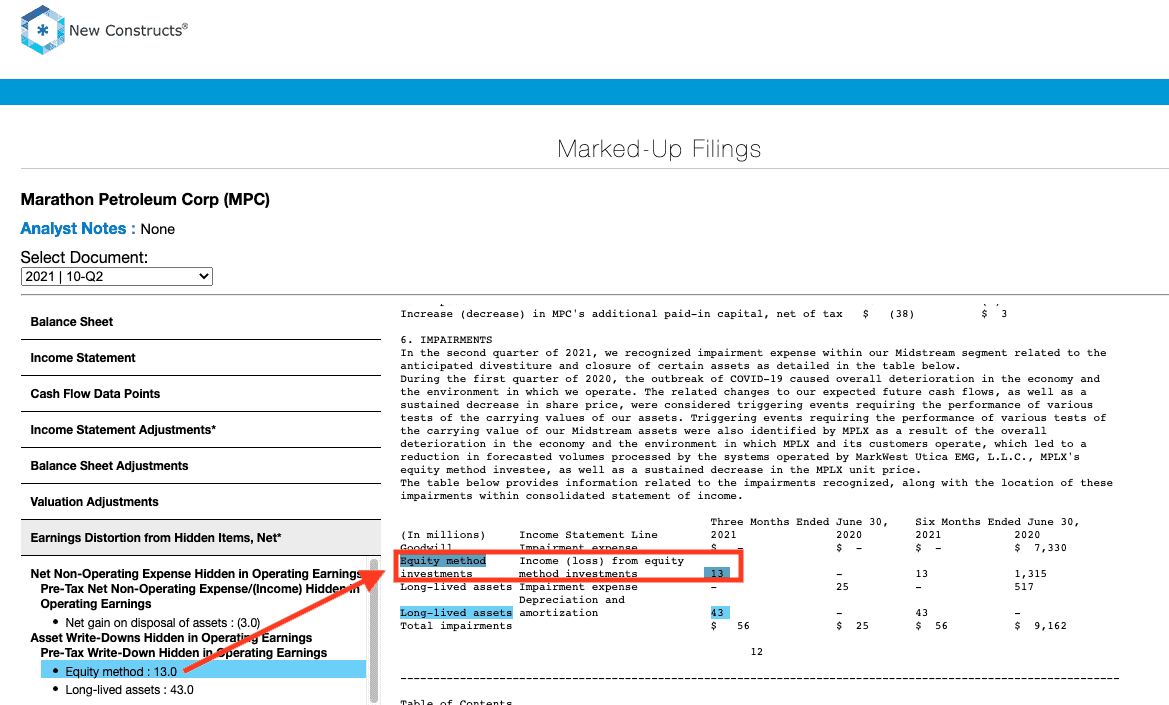Collapse Earnings Distortion from Hidden Items section
The image size is (1169, 705).
[x=201, y=538]
